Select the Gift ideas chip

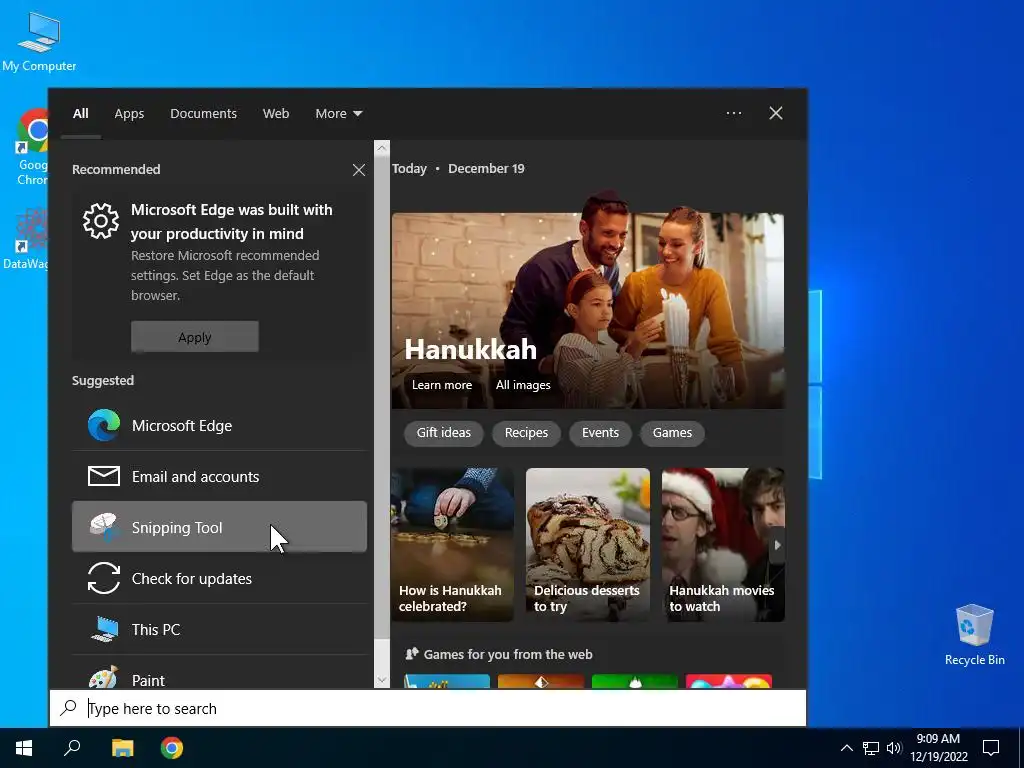(443, 432)
